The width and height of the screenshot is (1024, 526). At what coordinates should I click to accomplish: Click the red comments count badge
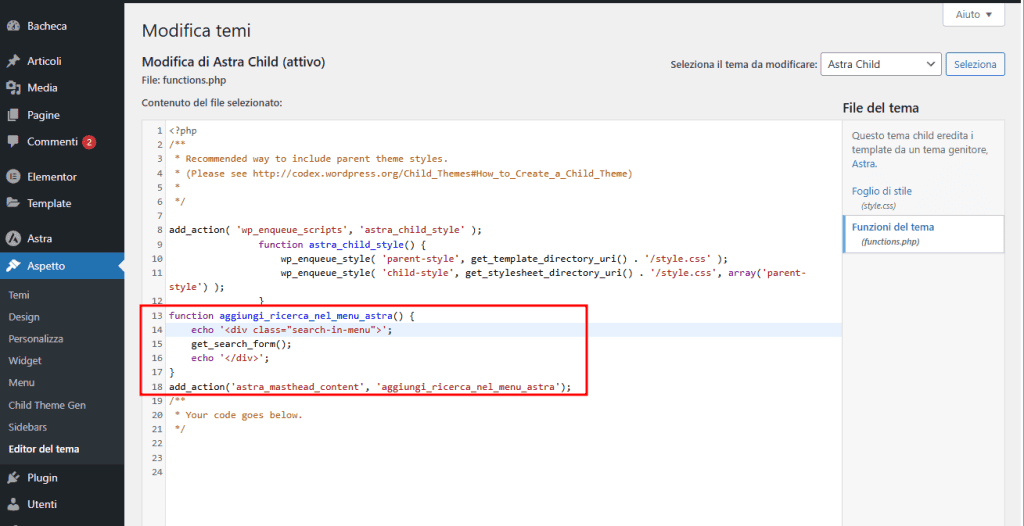pyautogui.click(x=89, y=142)
